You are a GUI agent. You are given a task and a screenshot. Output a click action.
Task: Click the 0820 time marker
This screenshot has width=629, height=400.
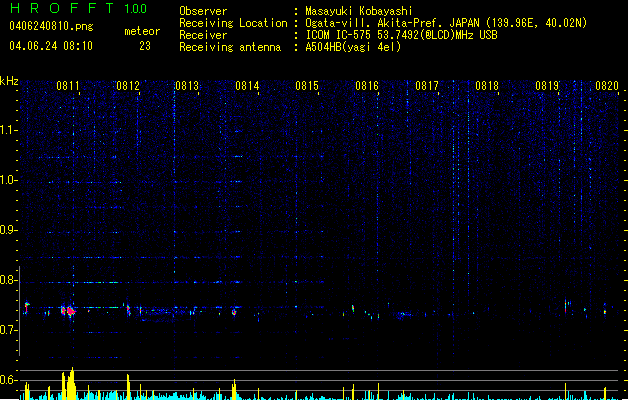point(607,86)
